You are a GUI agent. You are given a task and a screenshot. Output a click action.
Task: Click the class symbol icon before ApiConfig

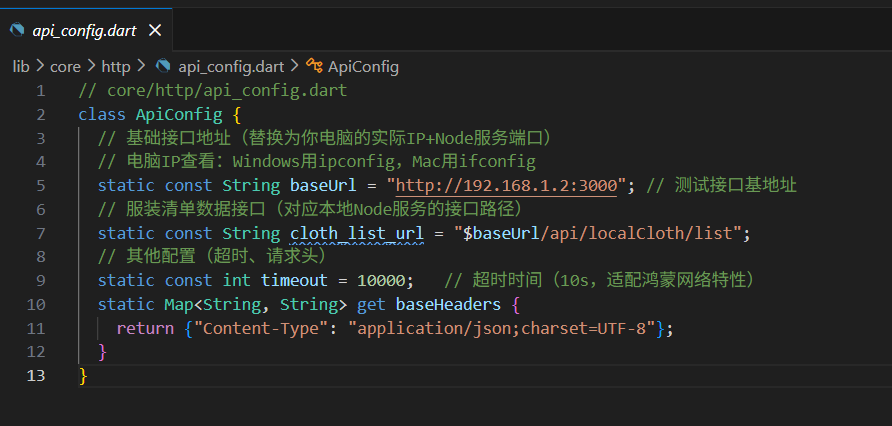click(x=315, y=66)
